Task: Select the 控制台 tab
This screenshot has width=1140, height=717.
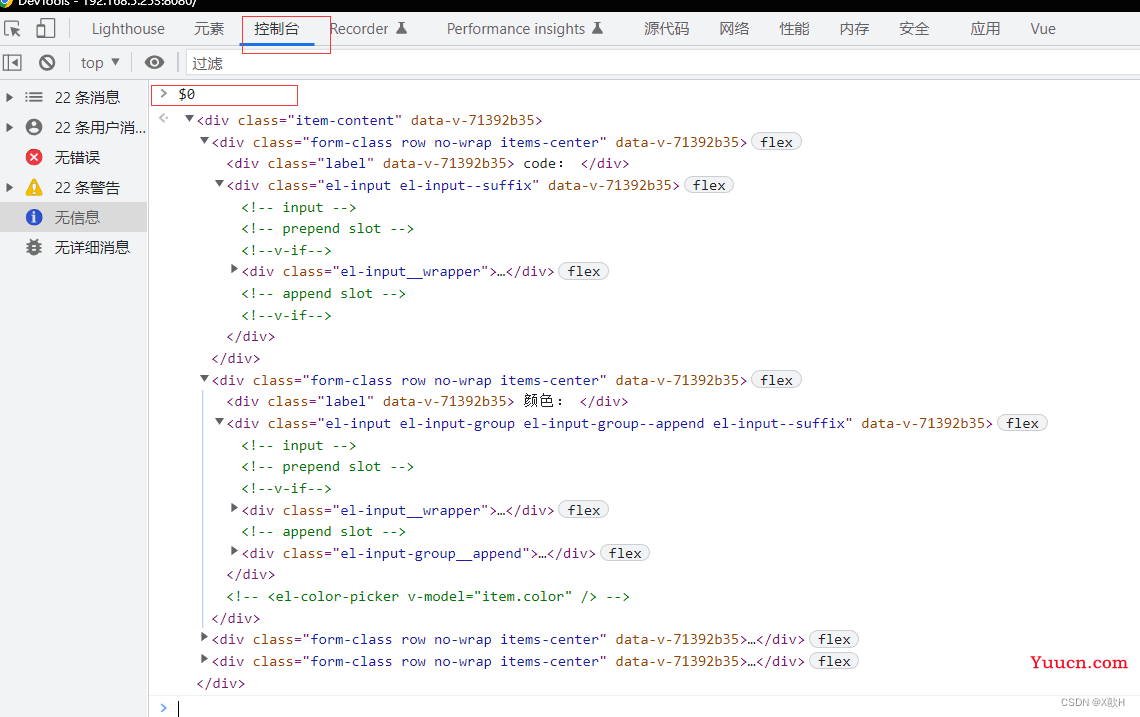Action: click(277, 29)
